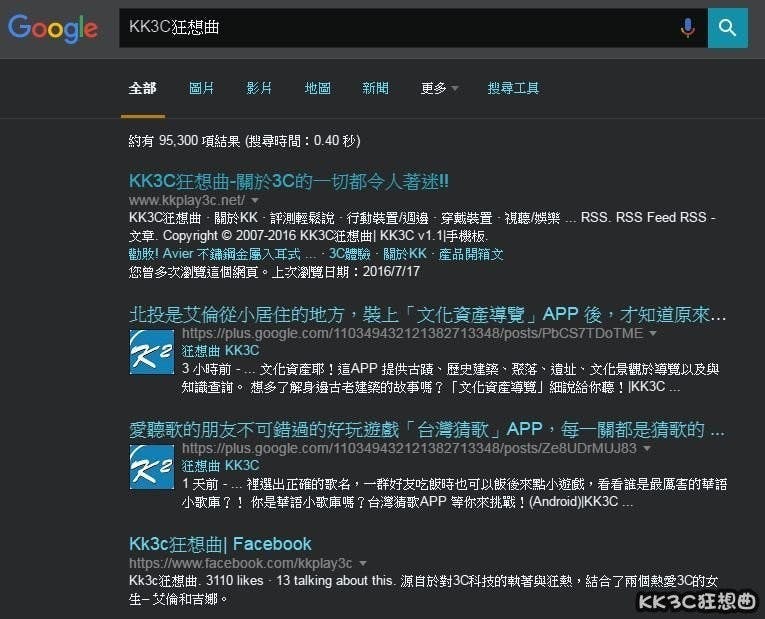Click the www.kkplay3c.net/ URL text
Image resolution: width=765 pixels, height=619 pixels.
pos(187,200)
